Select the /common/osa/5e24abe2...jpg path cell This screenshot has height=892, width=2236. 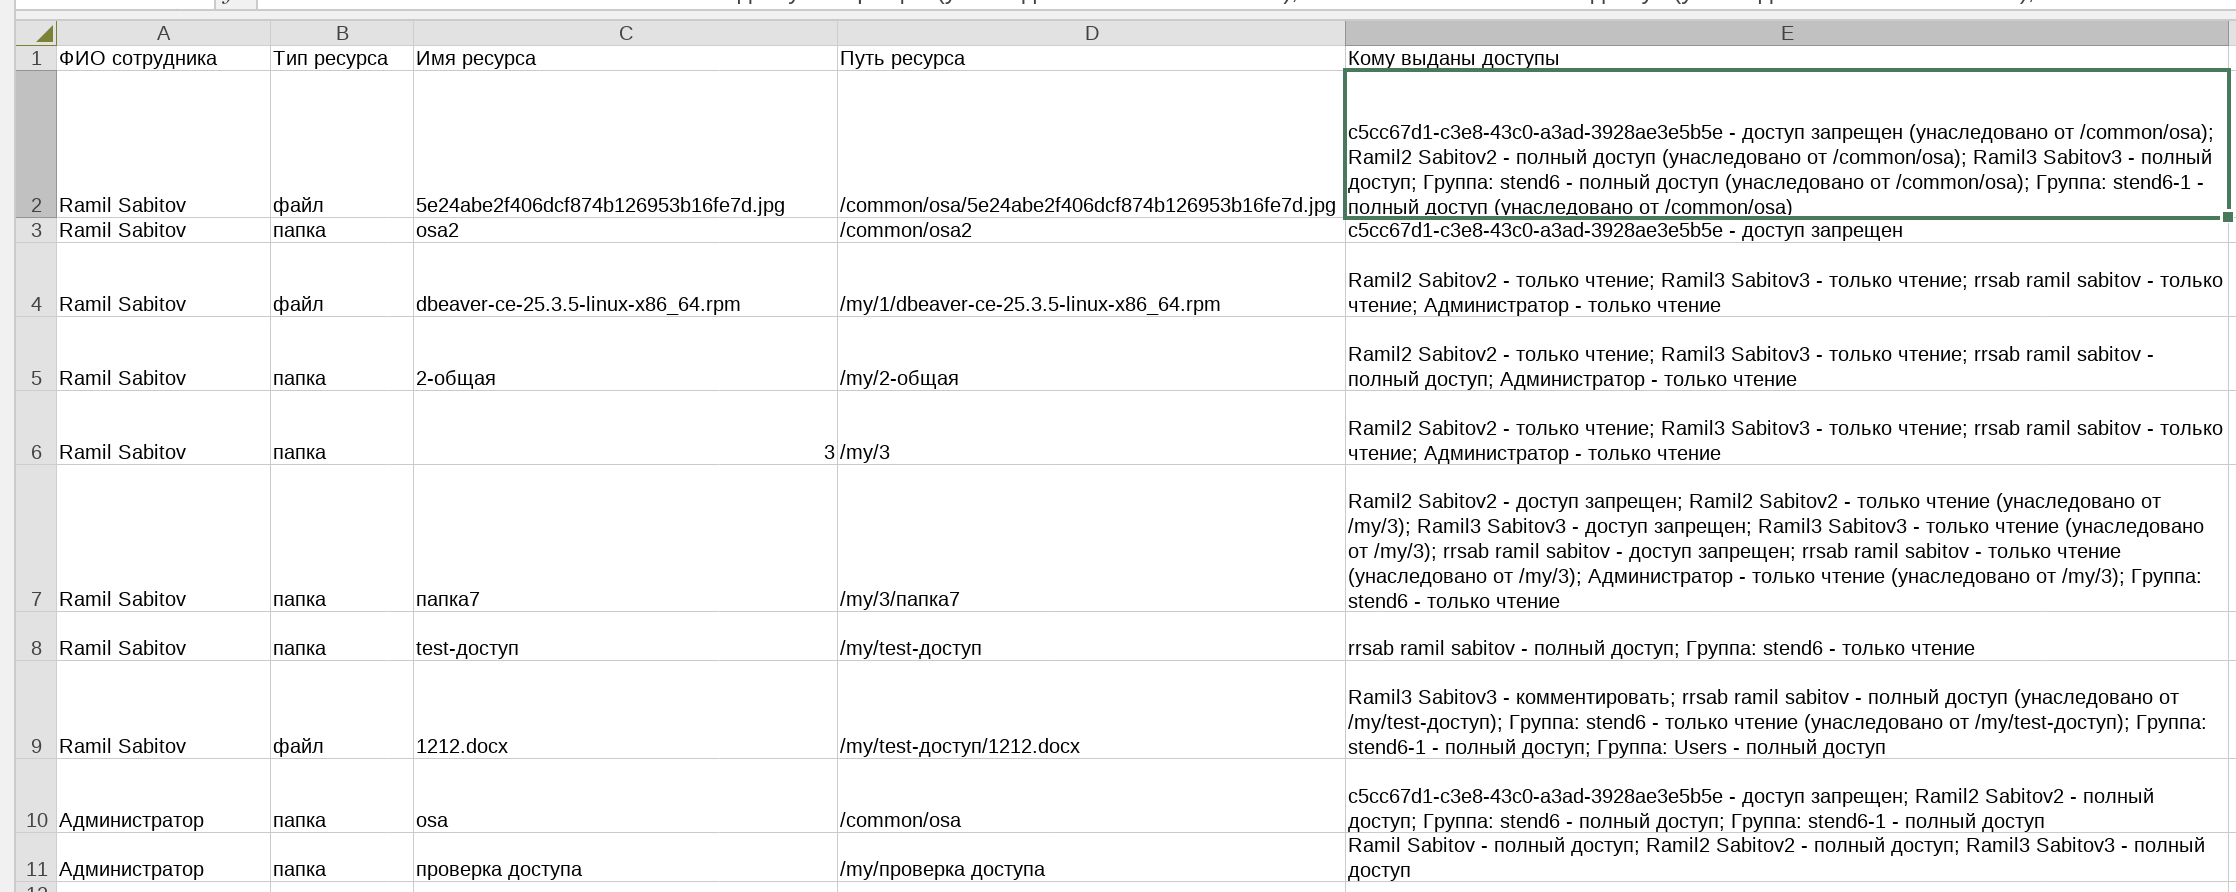1091,144
